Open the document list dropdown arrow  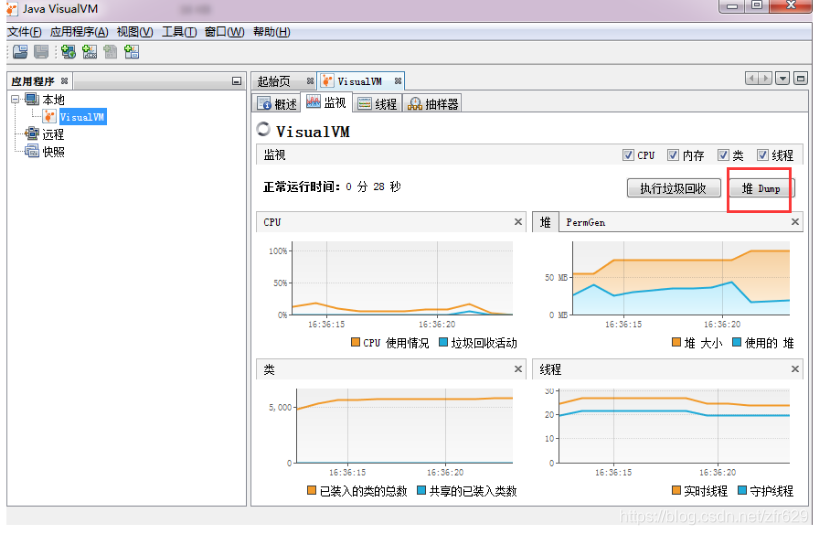782,79
